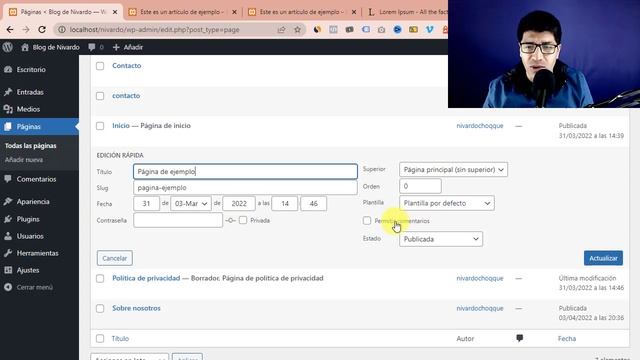This screenshot has height=360, width=640.
Task: Check the box for the Inicio page
Action: tap(100, 126)
